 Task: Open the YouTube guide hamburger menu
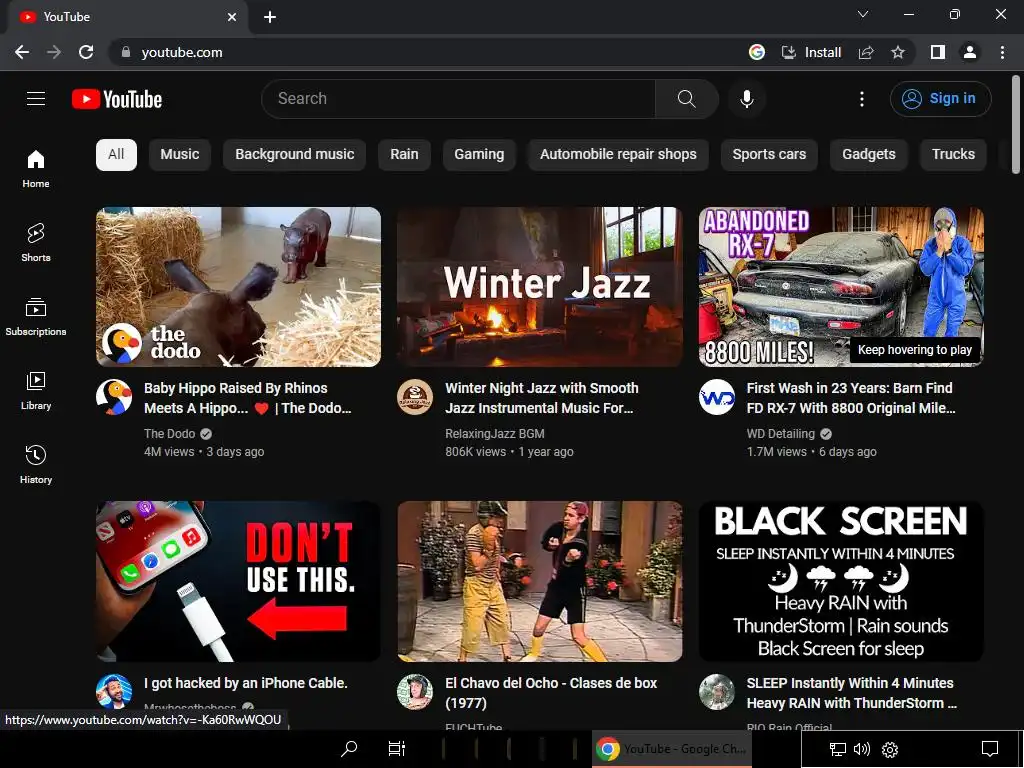point(36,99)
